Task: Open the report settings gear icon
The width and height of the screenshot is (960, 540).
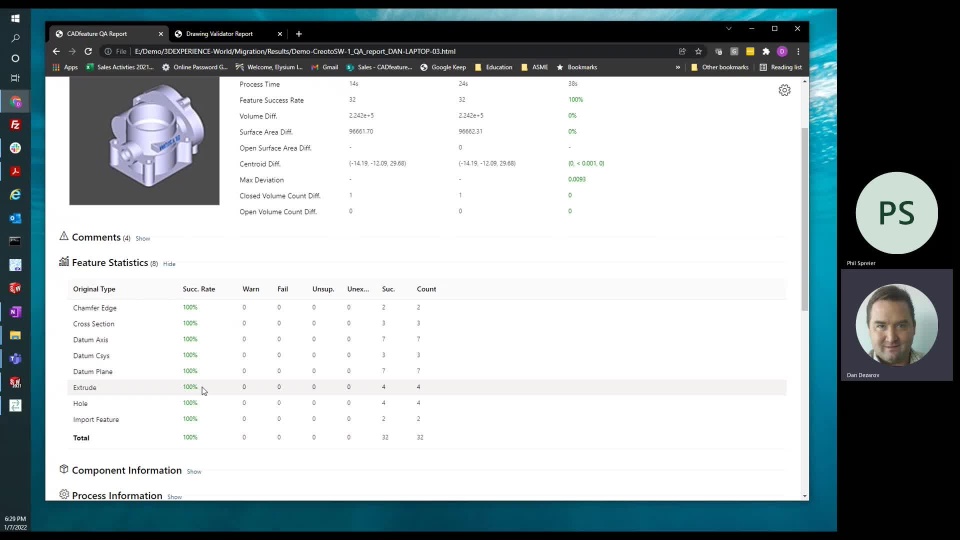Action: tap(784, 91)
